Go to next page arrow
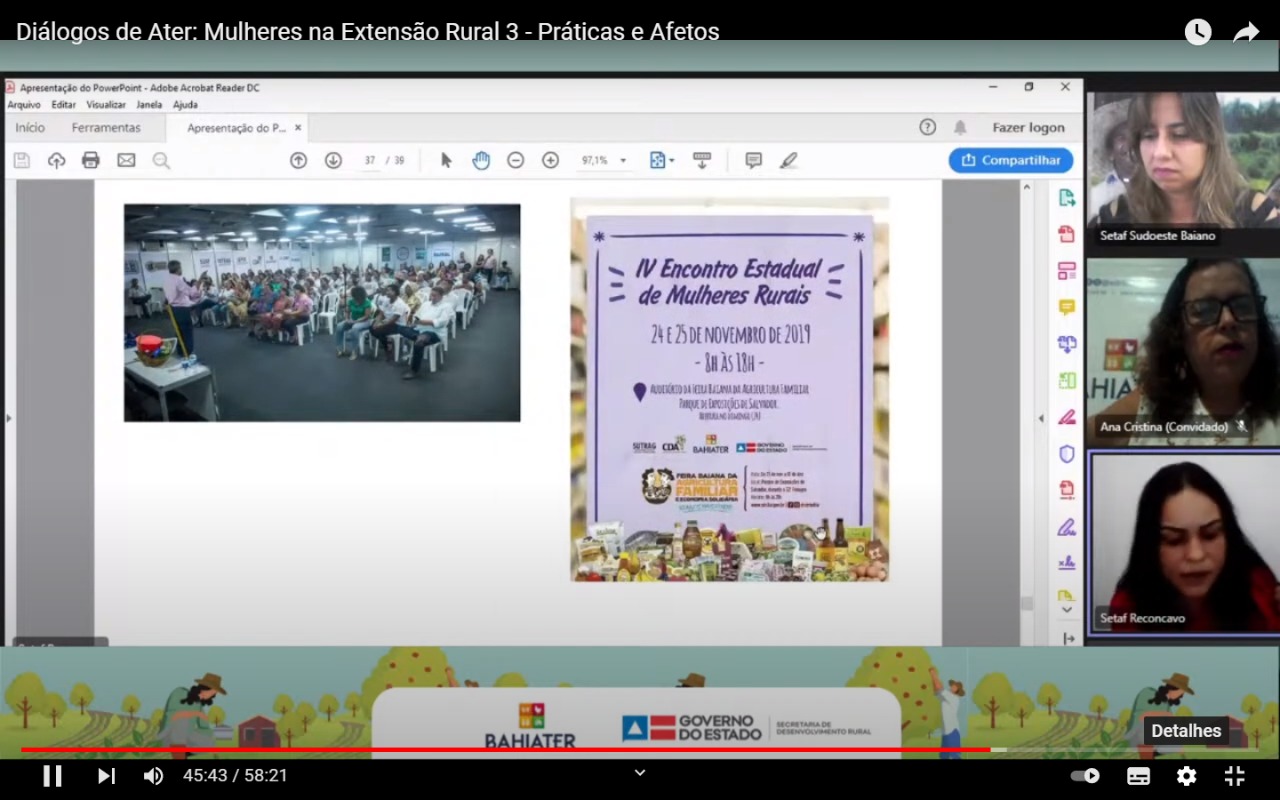The height and width of the screenshot is (800, 1280). pyautogui.click(x=333, y=160)
